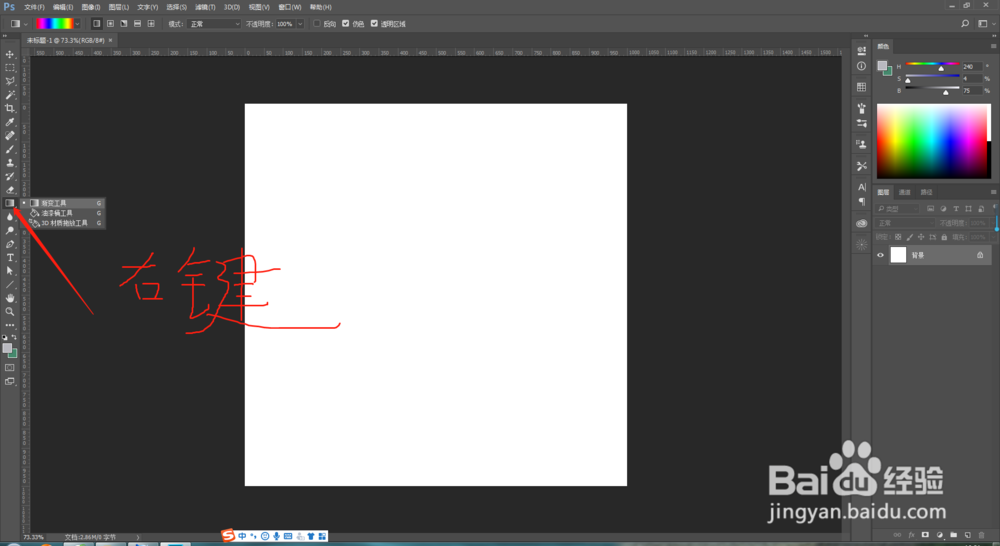Select the History Brush tool

coord(10,176)
